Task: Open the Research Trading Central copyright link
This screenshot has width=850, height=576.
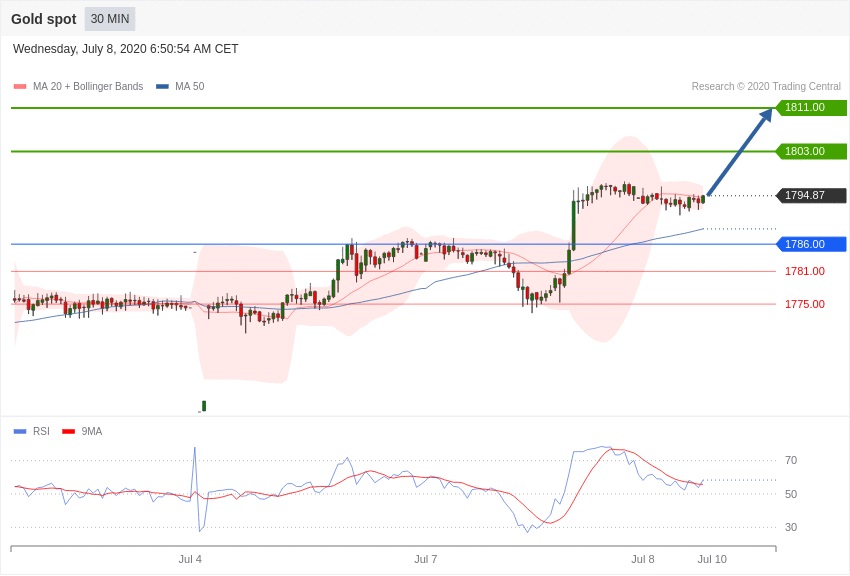Action: coord(766,87)
